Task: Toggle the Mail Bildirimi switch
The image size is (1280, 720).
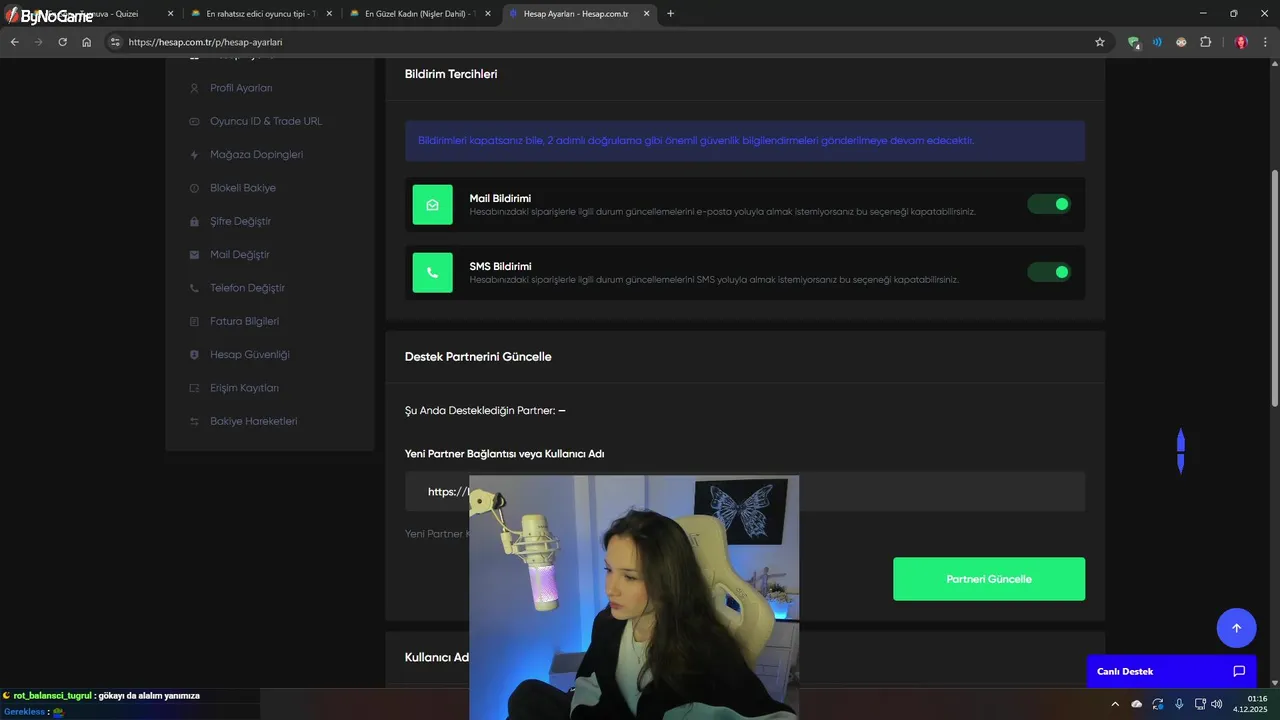Action: click(1049, 204)
